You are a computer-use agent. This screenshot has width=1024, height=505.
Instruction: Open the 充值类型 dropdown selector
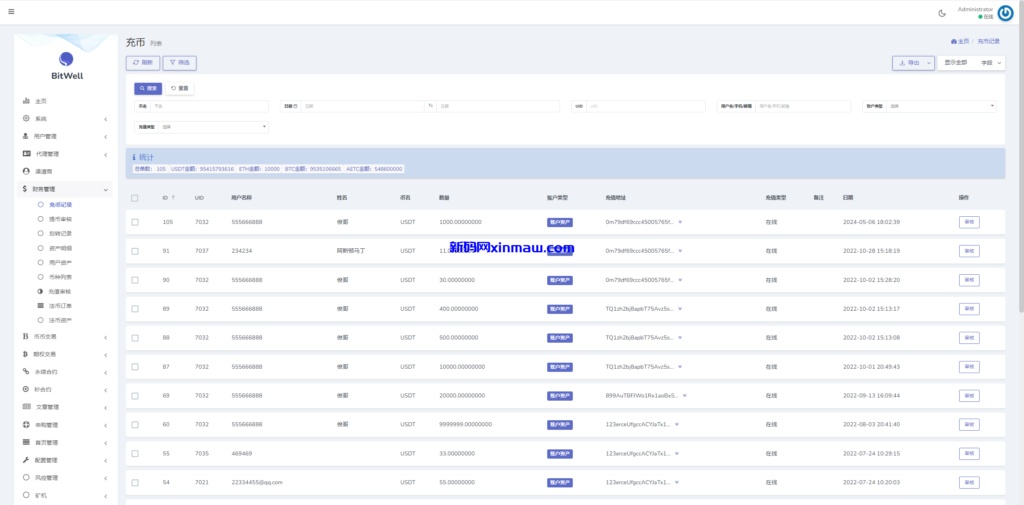[213, 127]
